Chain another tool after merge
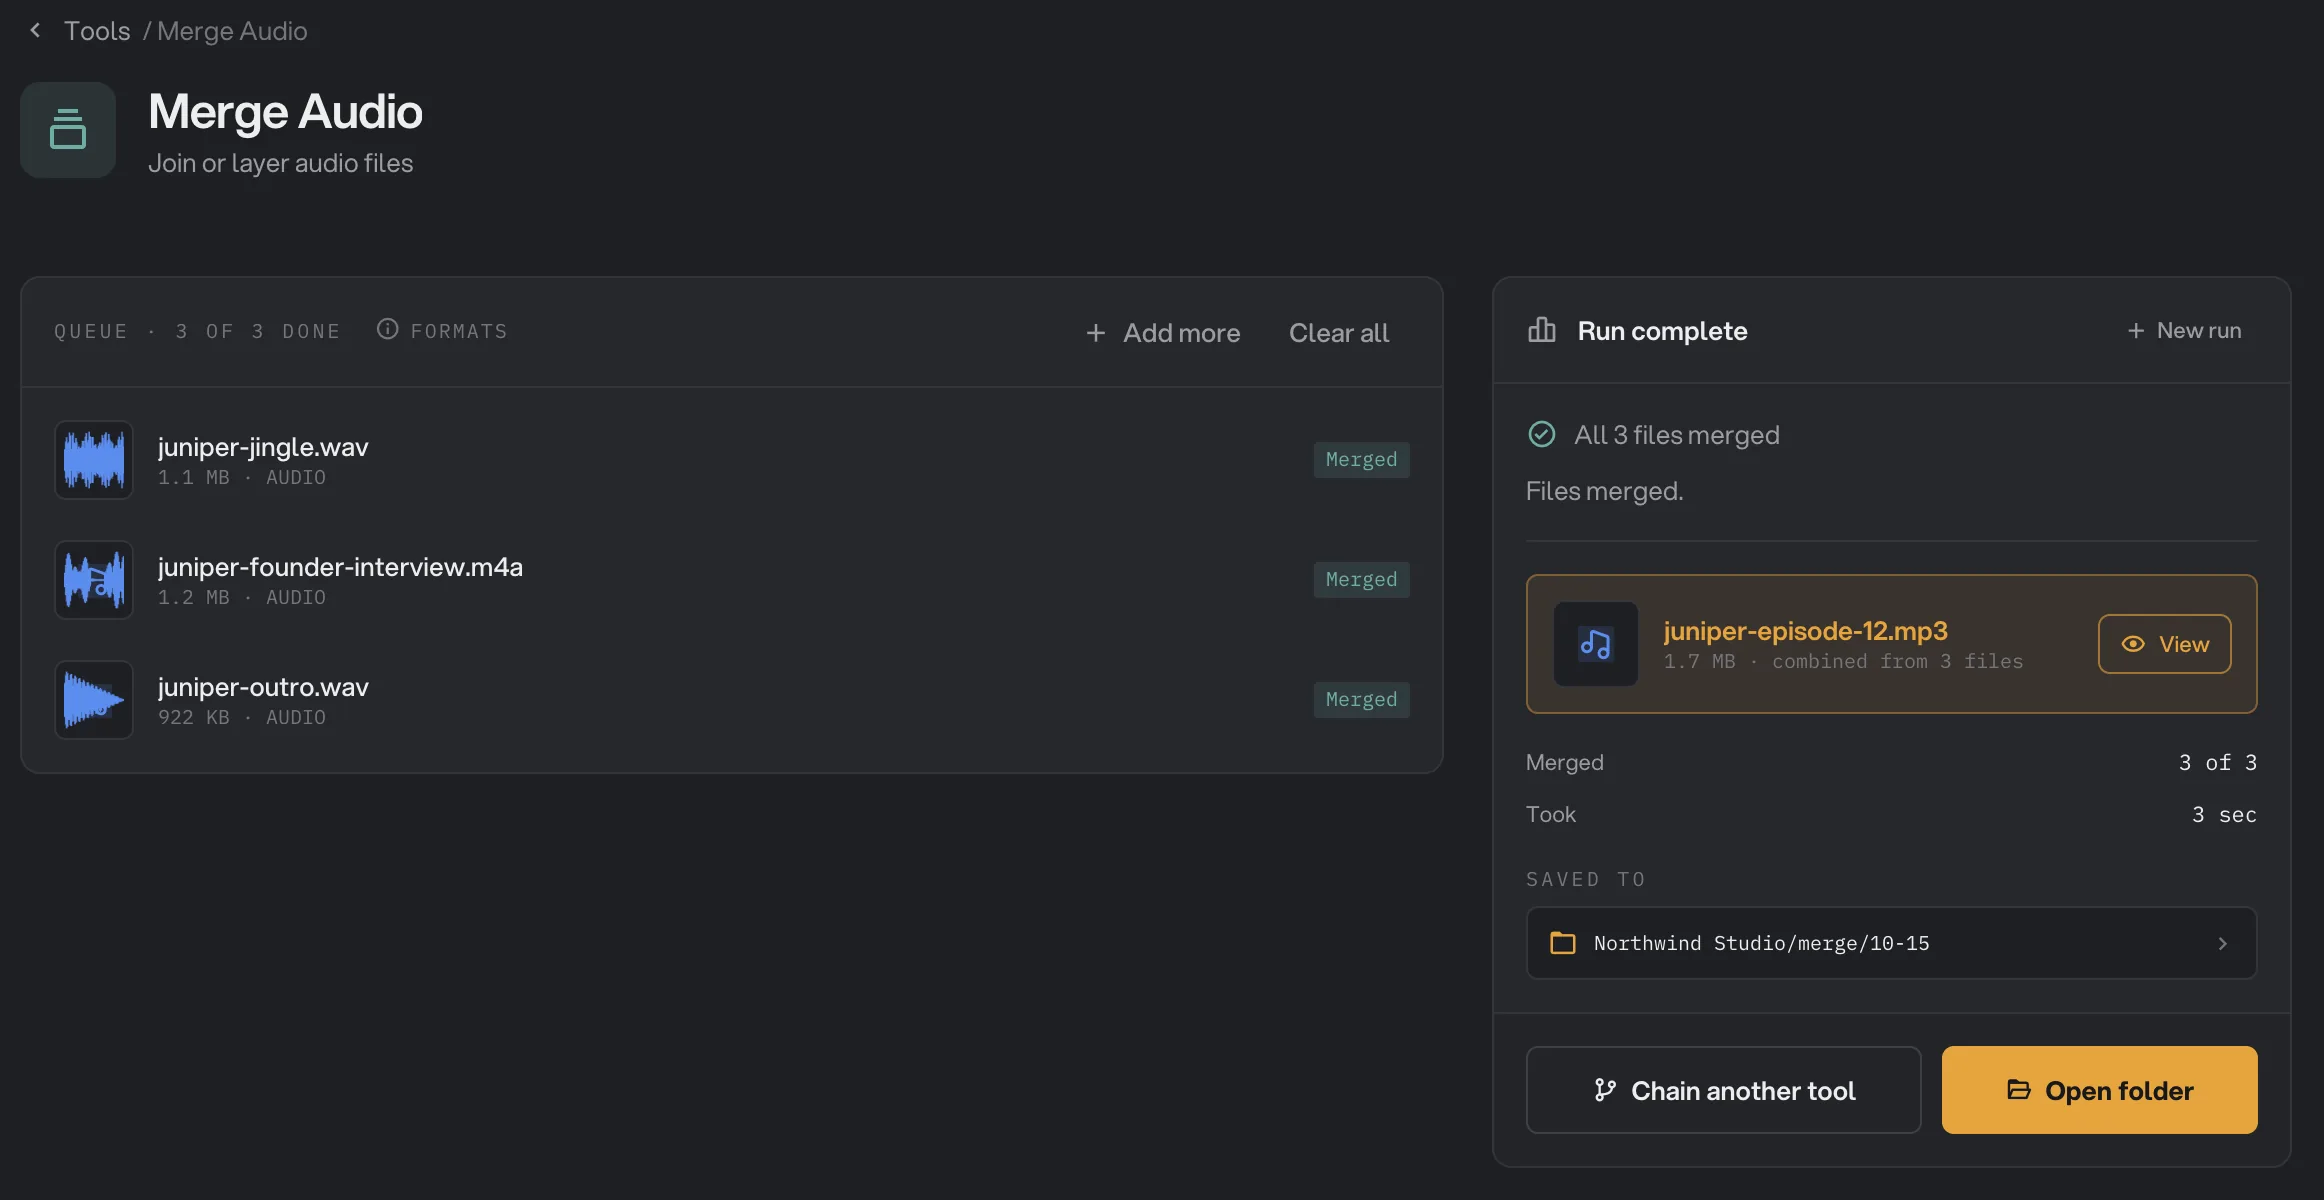This screenshot has width=2324, height=1200. (1723, 1090)
